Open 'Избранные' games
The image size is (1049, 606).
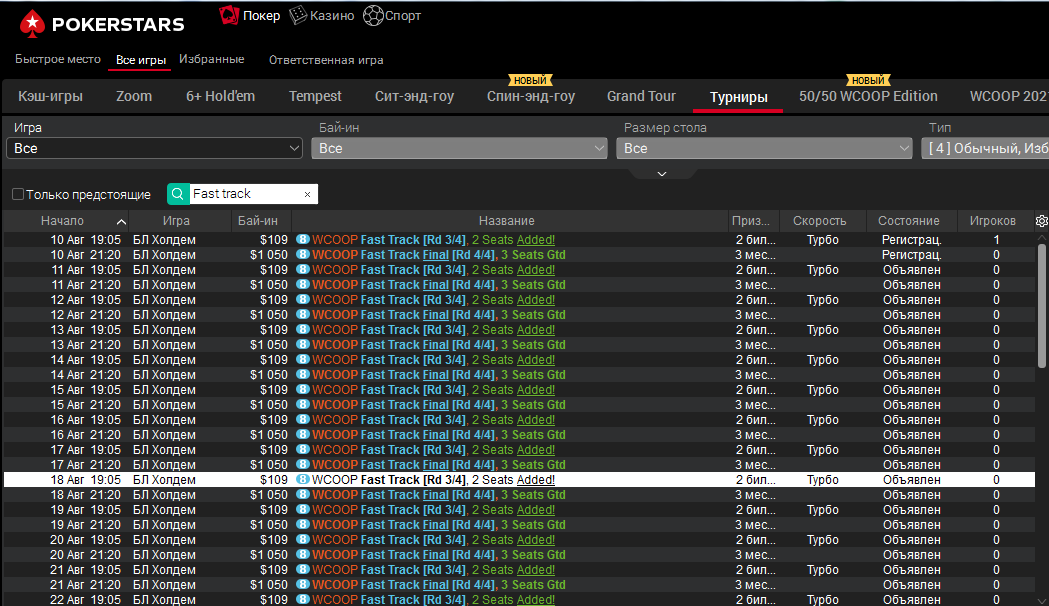coord(211,60)
